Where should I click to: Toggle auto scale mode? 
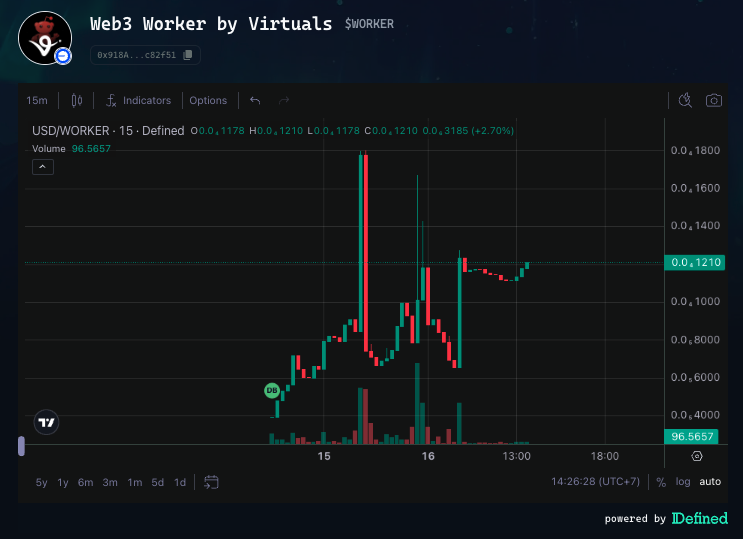(x=710, y=482)
